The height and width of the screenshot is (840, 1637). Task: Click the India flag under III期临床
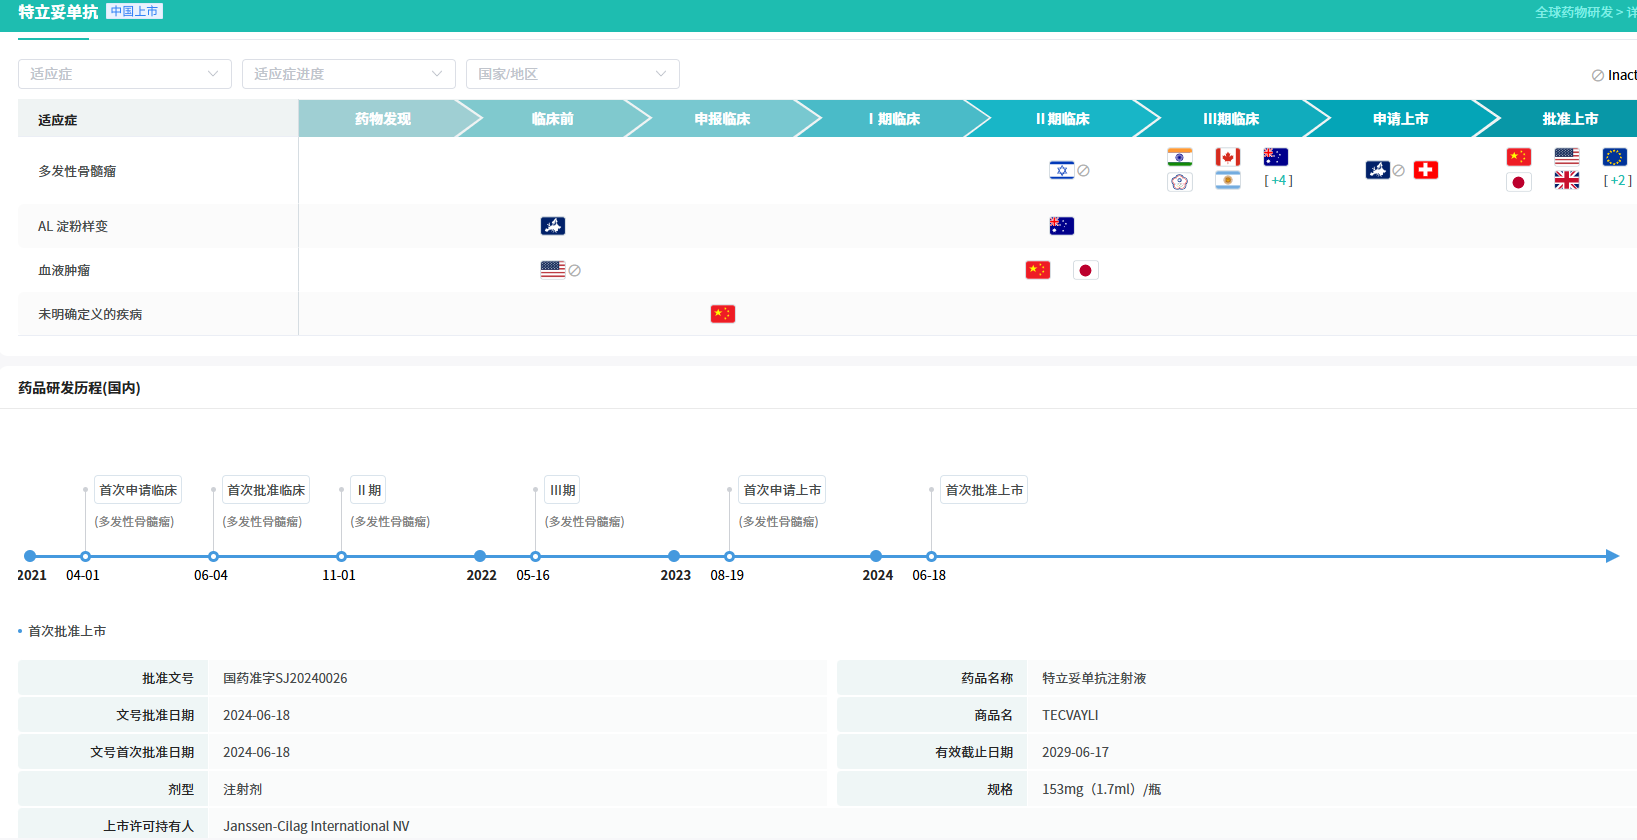coord(1179,157)
